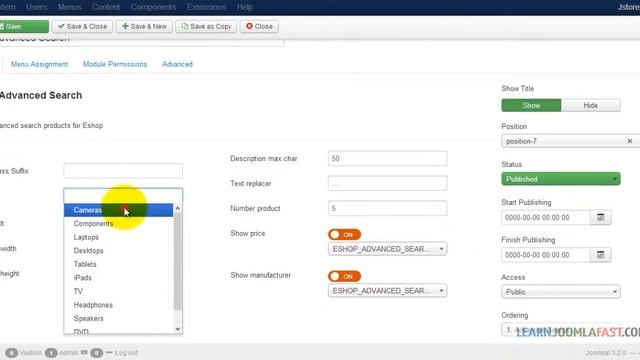Select Show for Show Title
The width and height of the screenshot is (640, 360).
pyautogui.click(x=531, y=105)
